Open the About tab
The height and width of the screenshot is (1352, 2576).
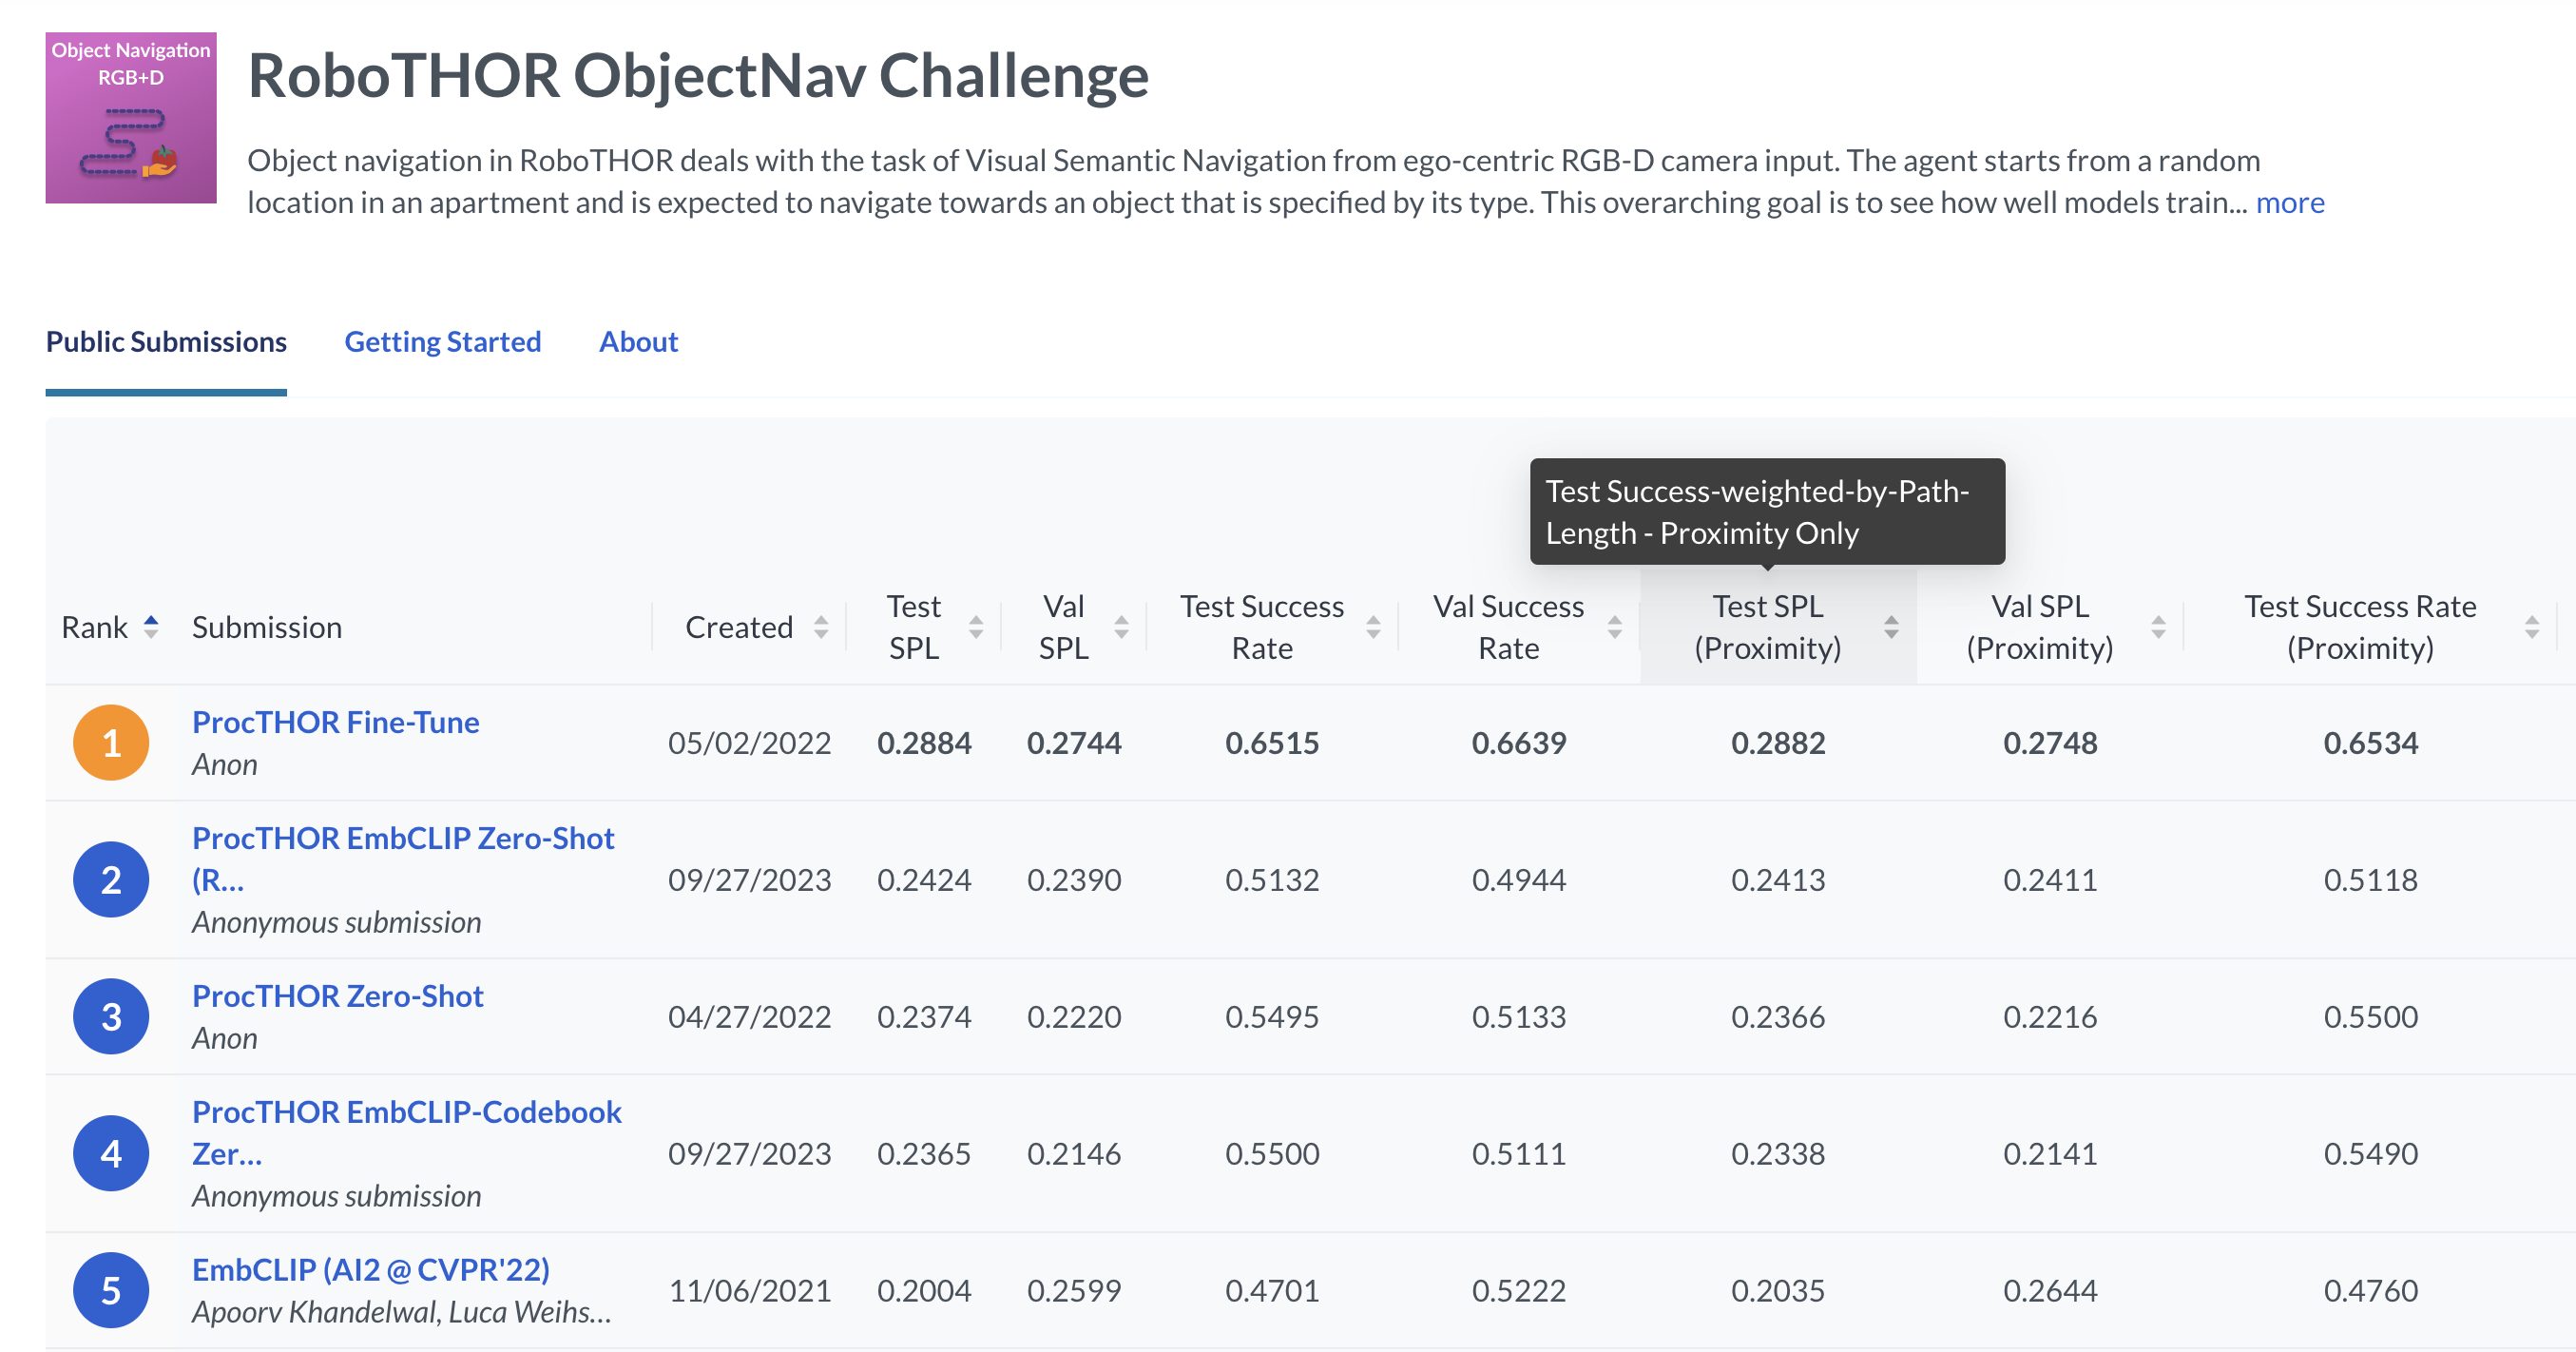point(638,342)
